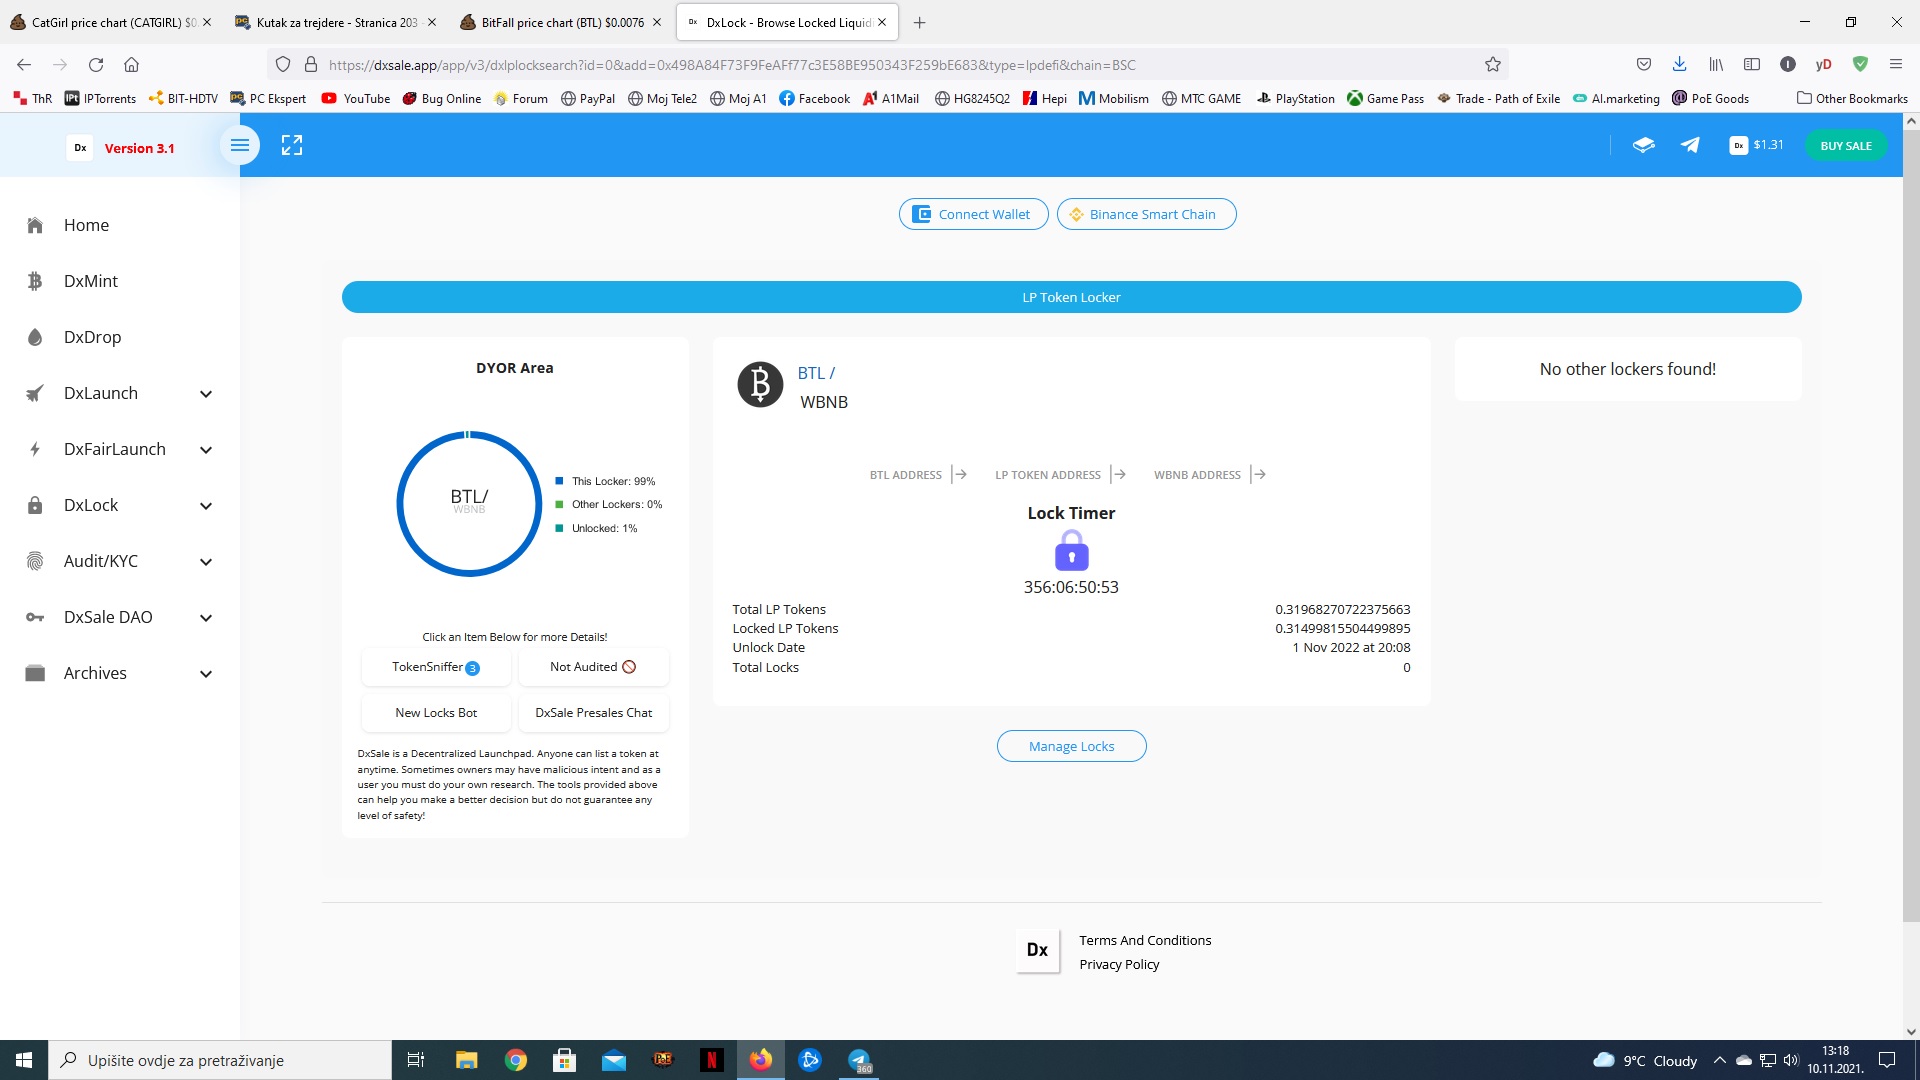
Task: Click the graduation cap tutorial icon
Action: pos(1643,146)
